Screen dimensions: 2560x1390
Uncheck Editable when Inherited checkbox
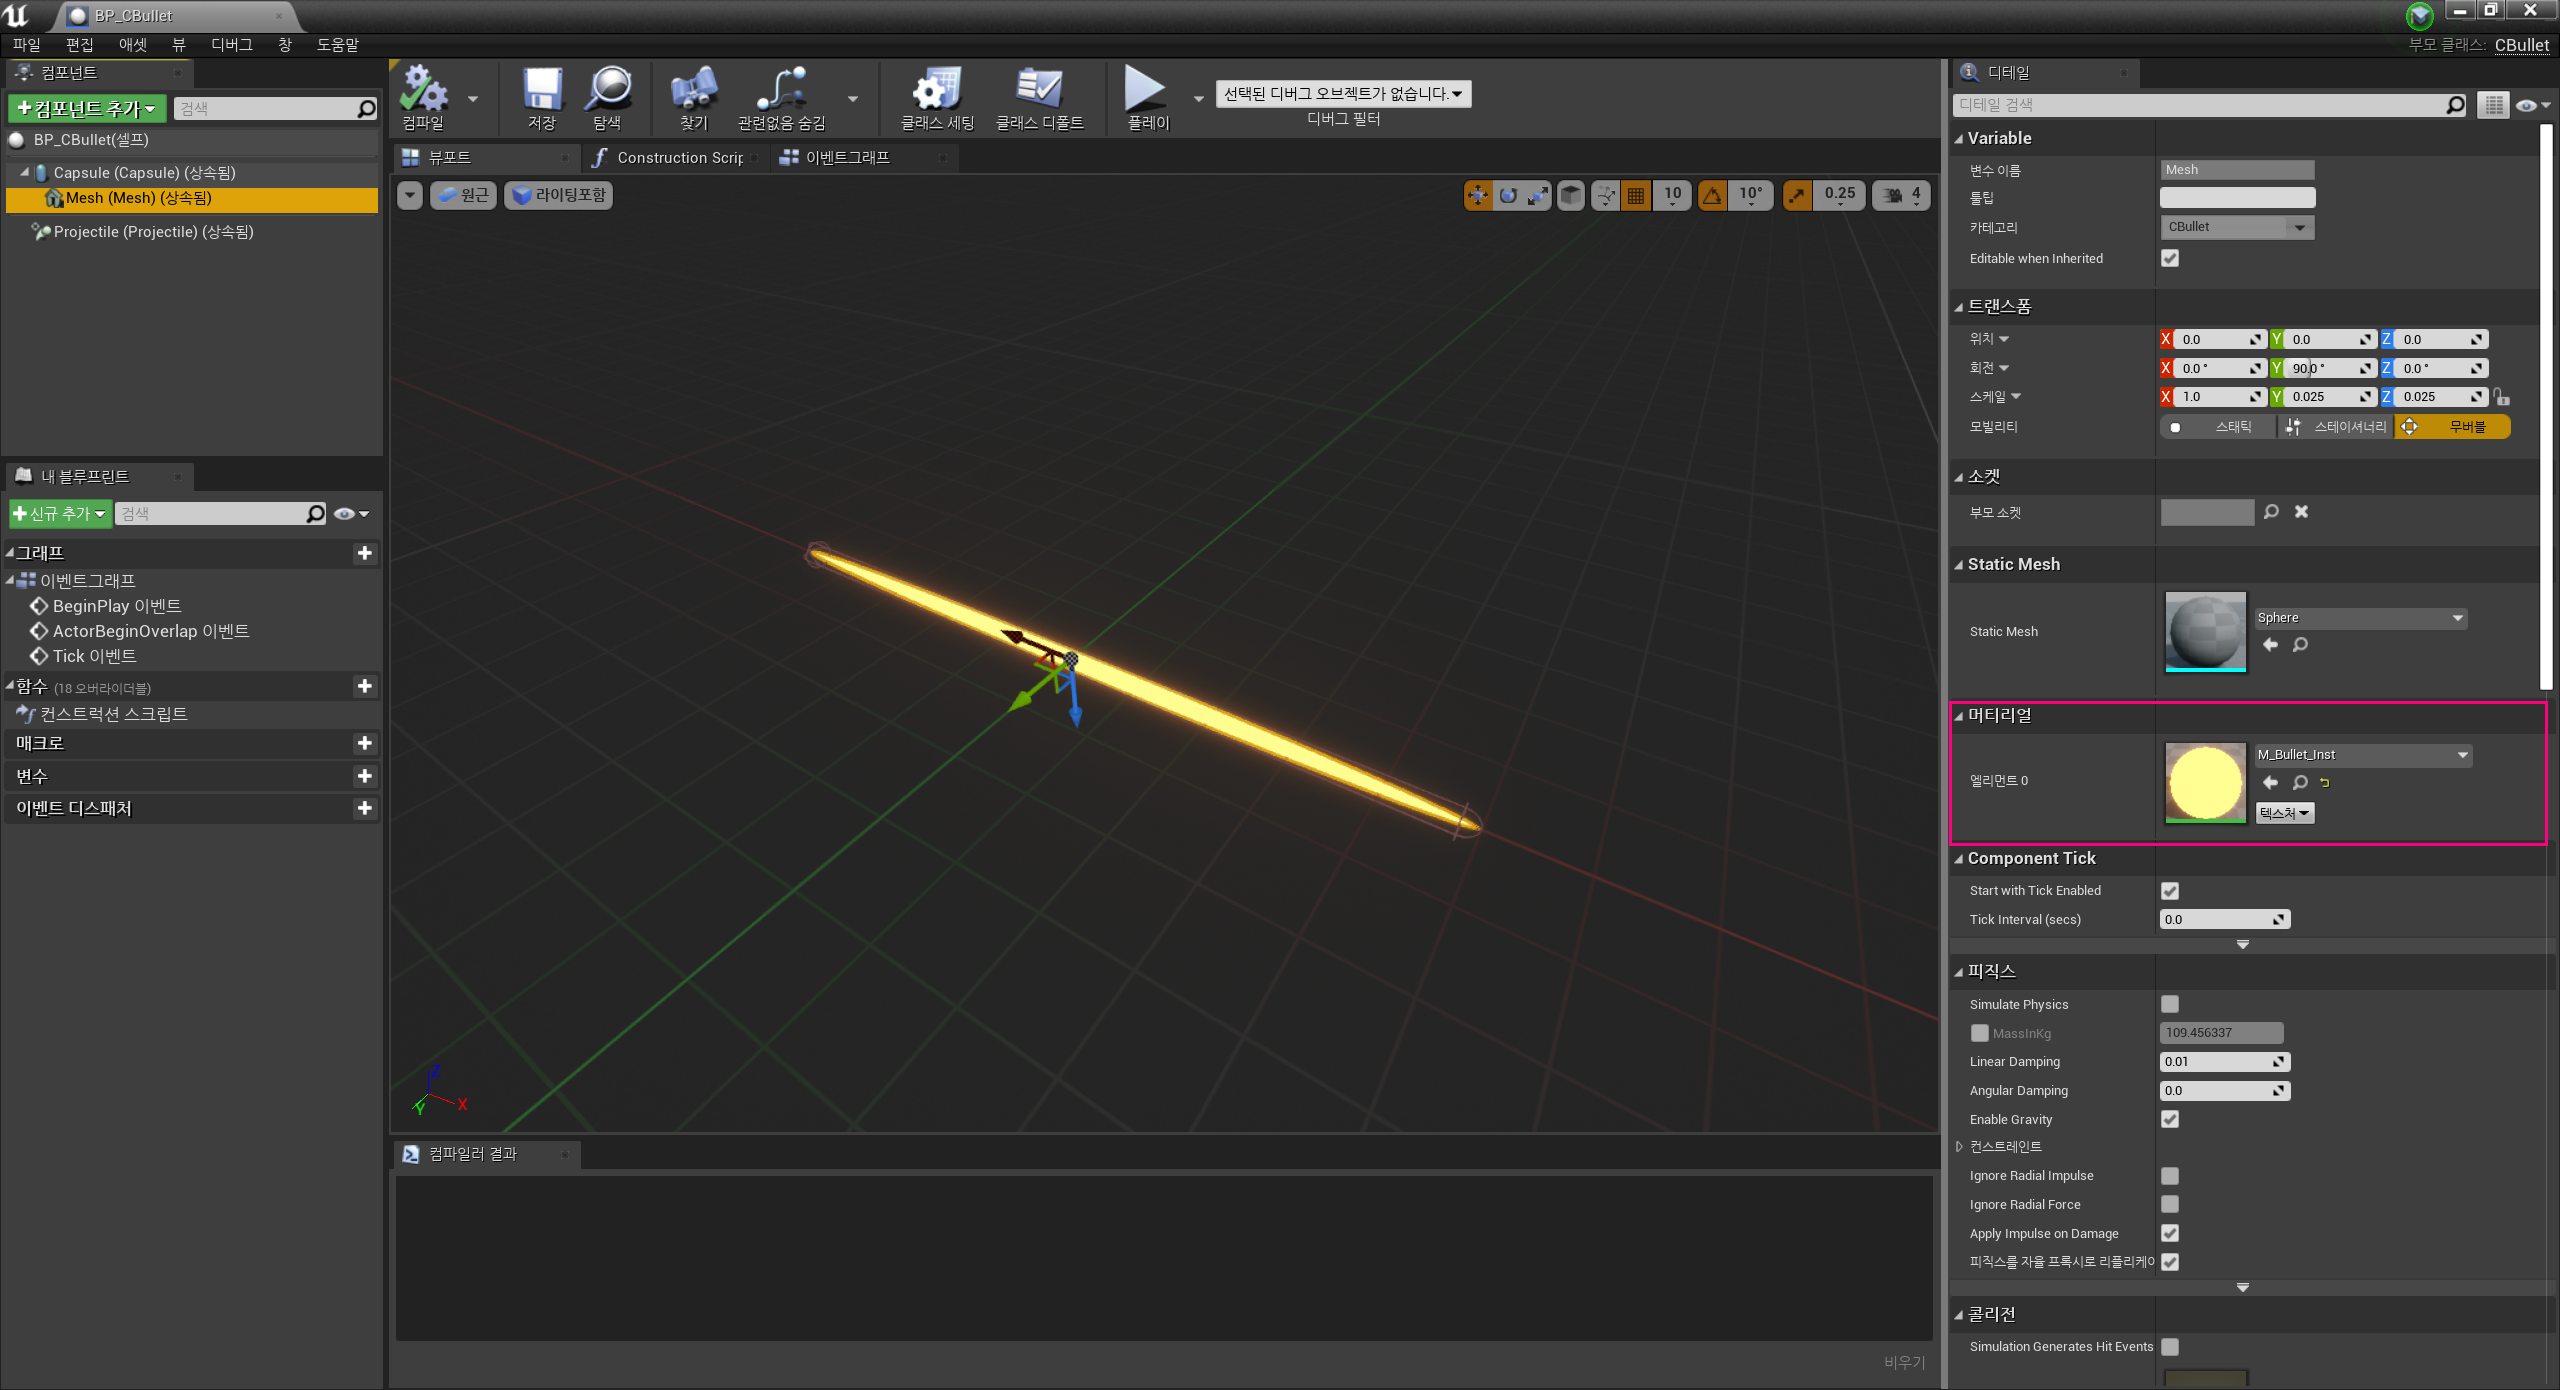(2169, 258)
